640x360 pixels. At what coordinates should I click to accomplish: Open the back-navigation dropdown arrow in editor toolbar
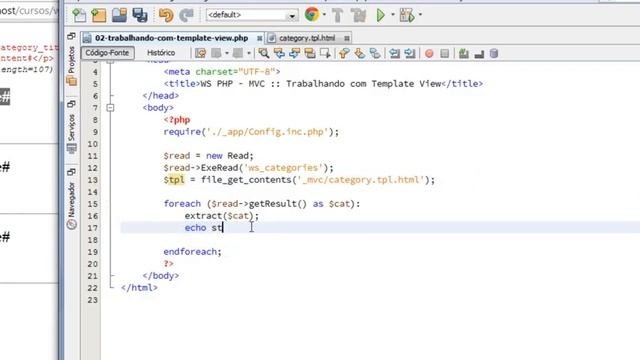[227, 53]
